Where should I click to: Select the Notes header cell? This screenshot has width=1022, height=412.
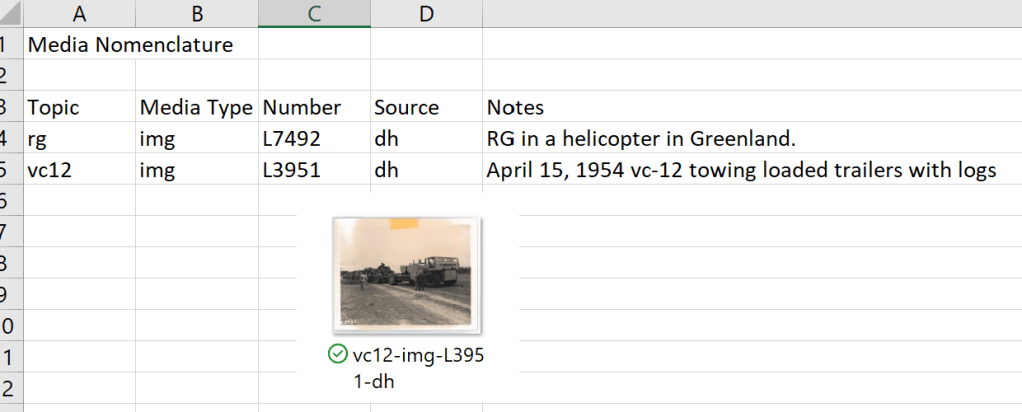[x=515, y=107]
